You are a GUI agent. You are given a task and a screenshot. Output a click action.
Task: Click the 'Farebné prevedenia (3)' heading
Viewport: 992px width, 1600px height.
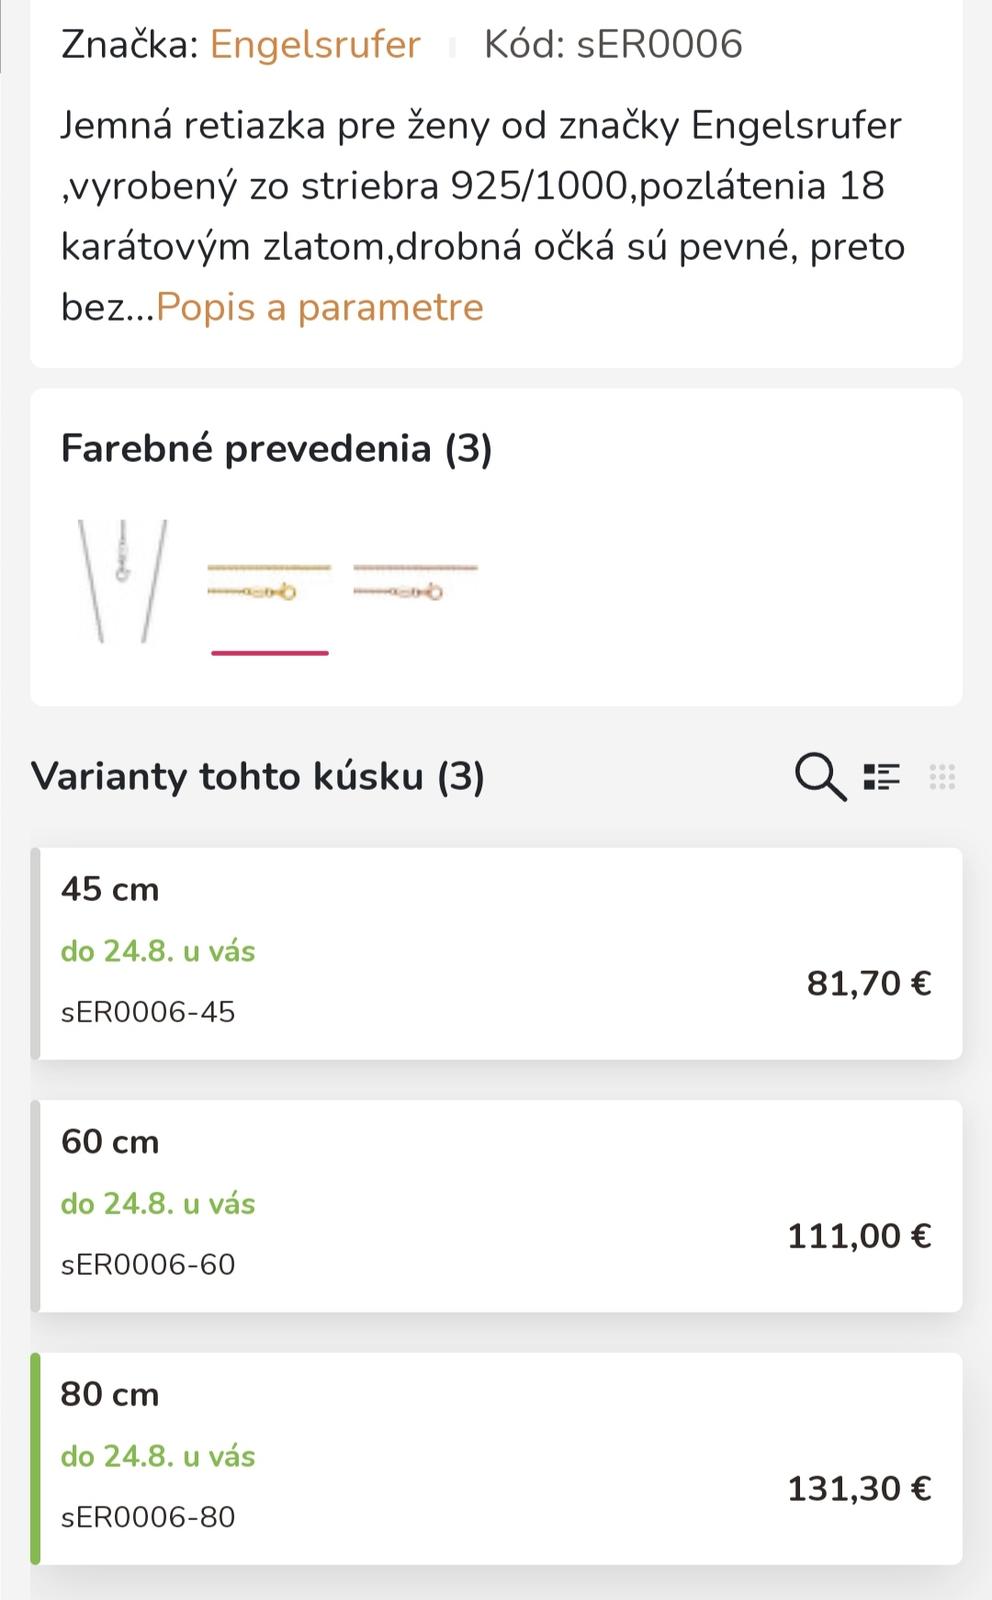click(x=276, y=449)
